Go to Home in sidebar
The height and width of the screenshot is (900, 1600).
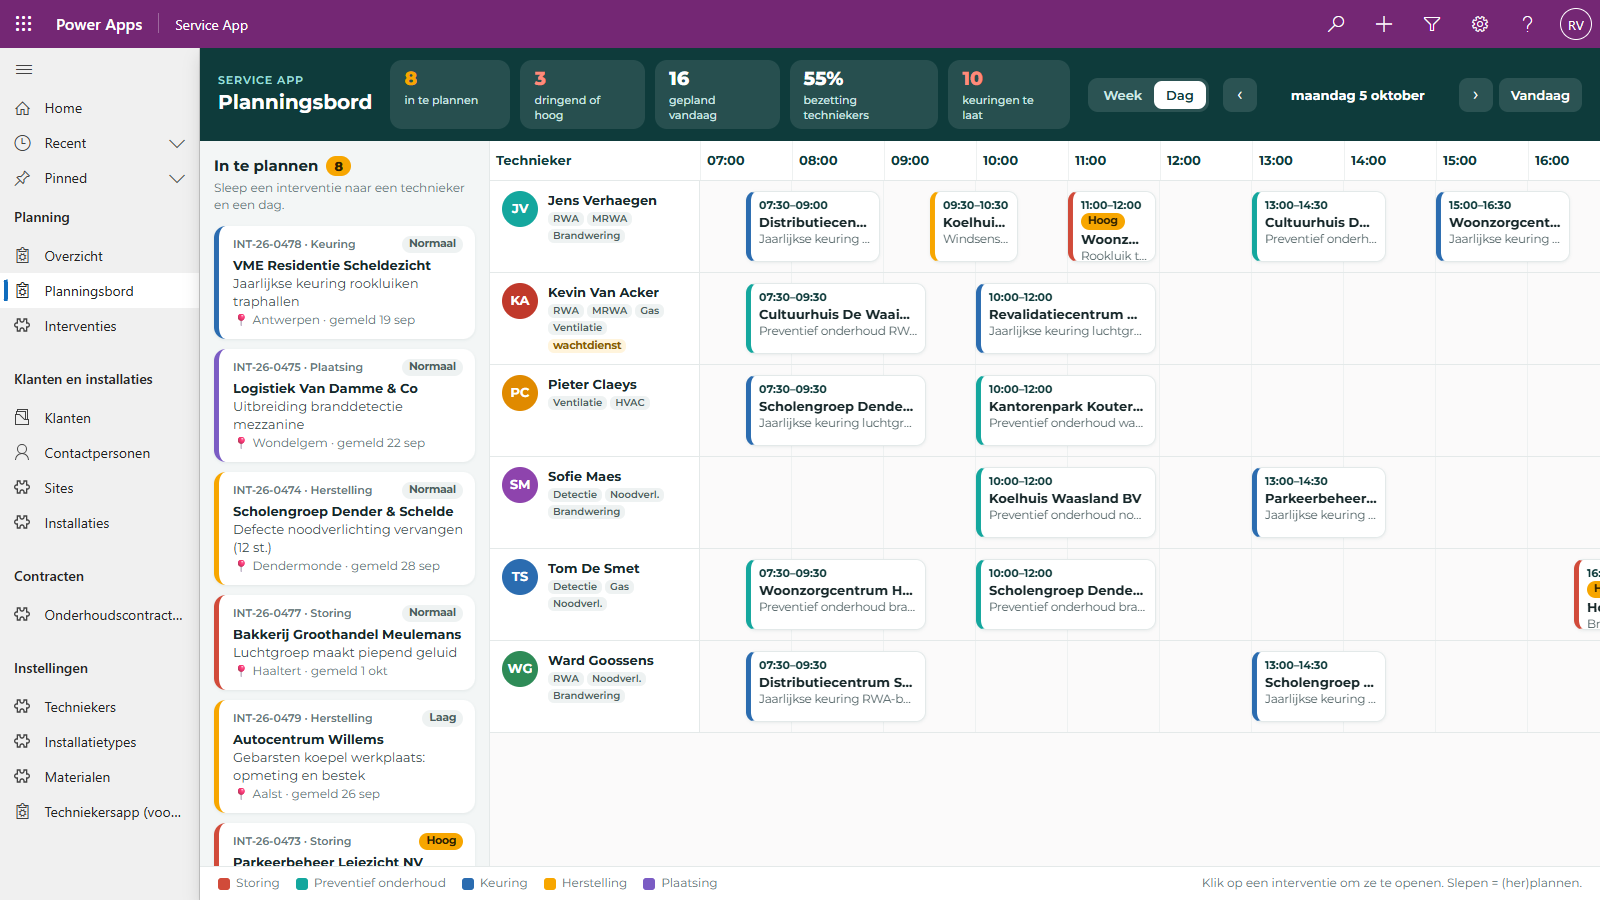(x=100, y=108)
